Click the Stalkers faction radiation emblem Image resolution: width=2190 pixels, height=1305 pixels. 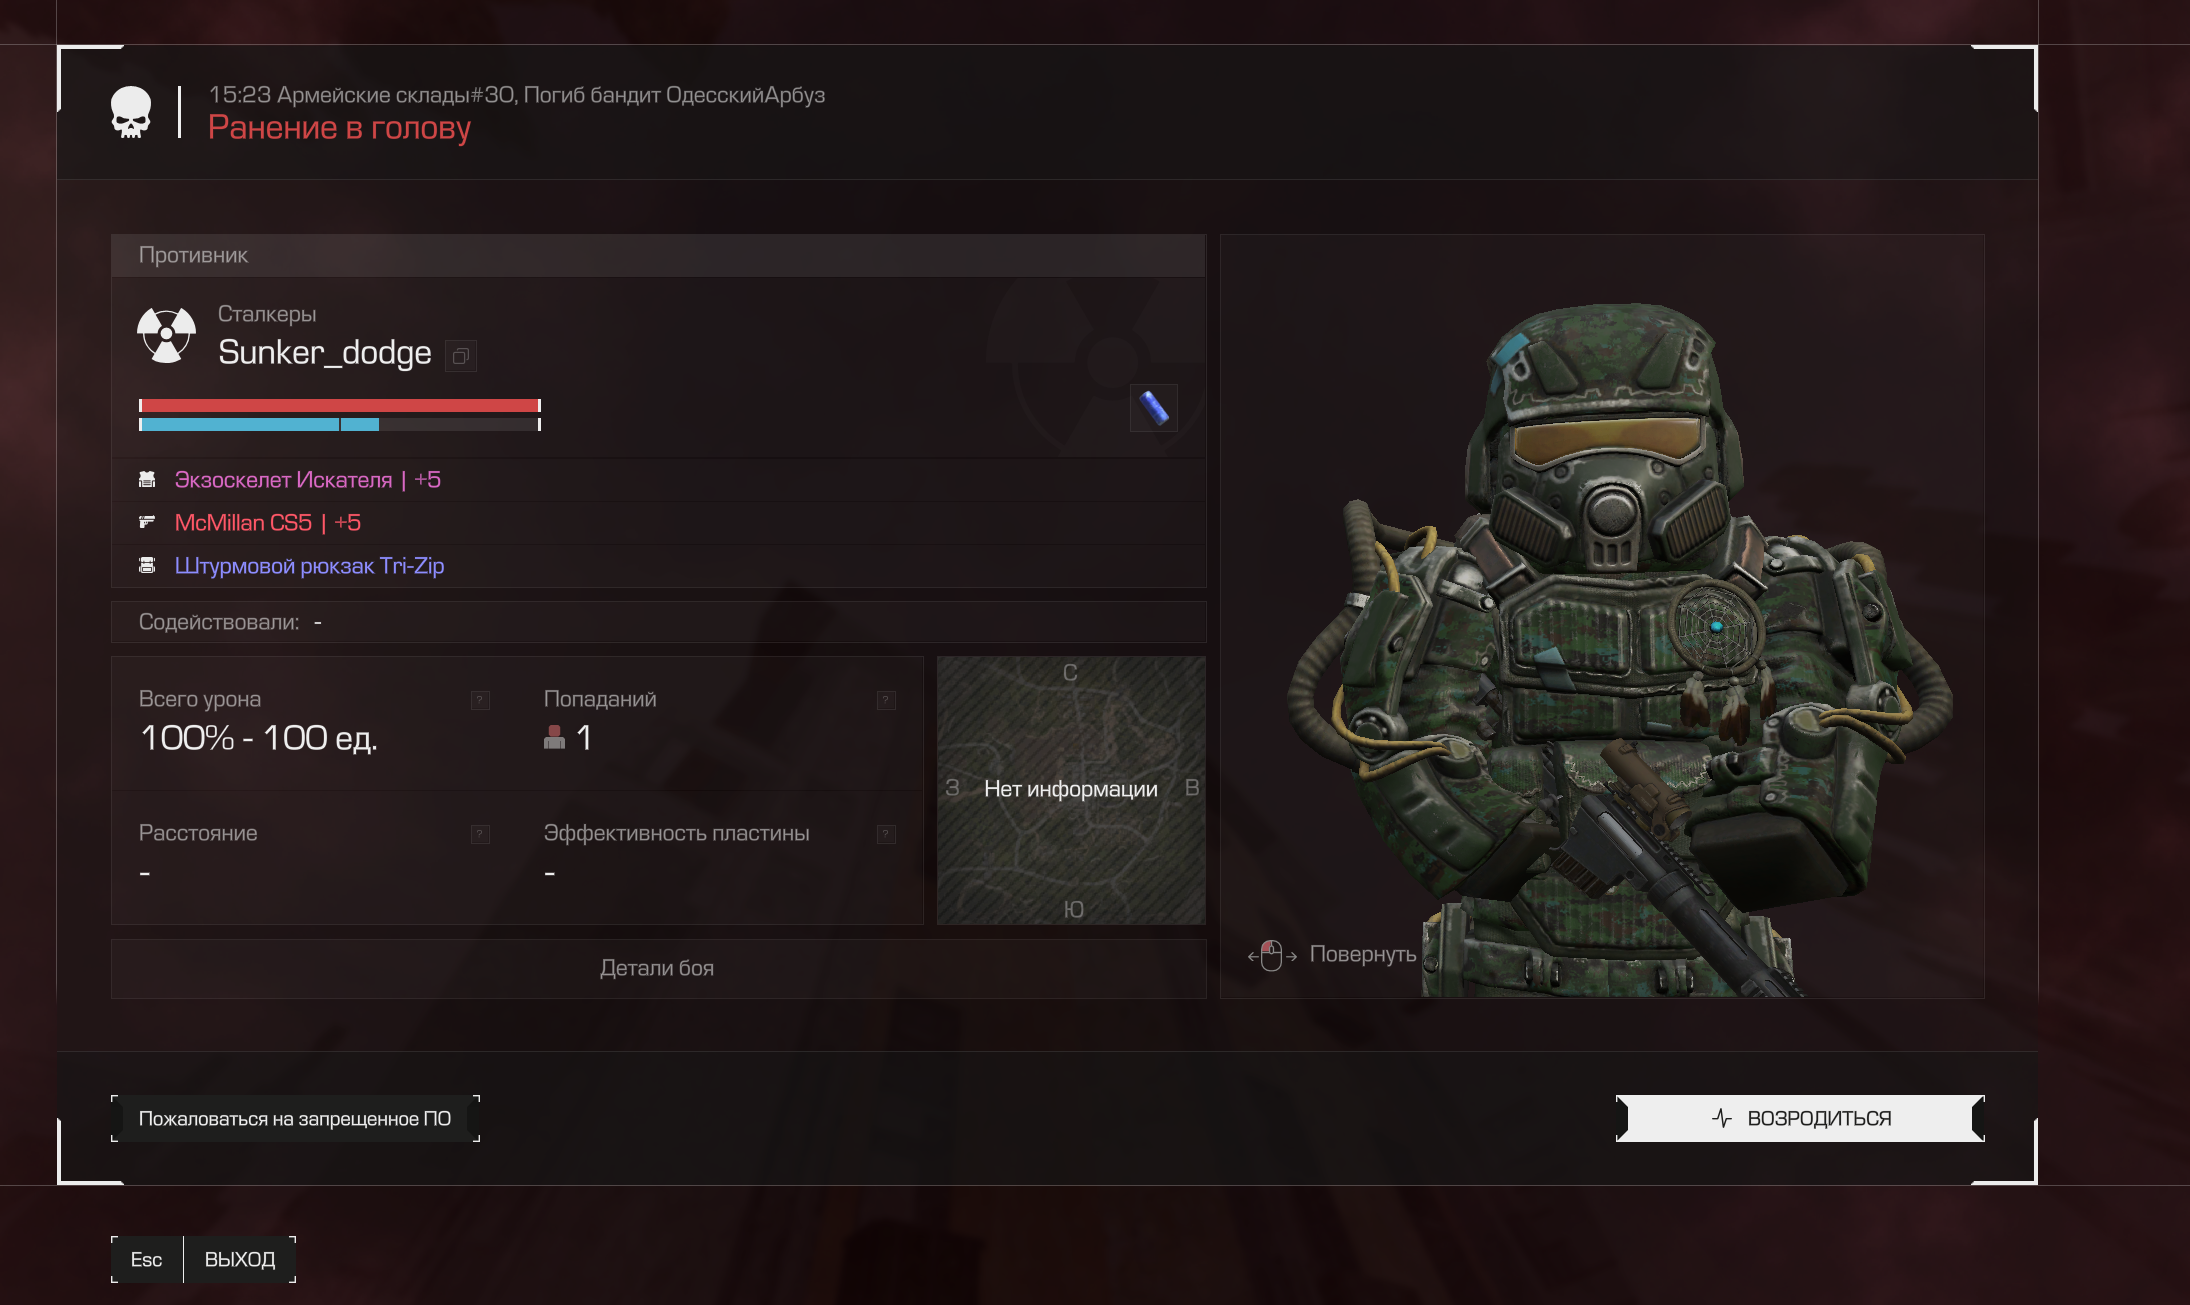[166, 335]
